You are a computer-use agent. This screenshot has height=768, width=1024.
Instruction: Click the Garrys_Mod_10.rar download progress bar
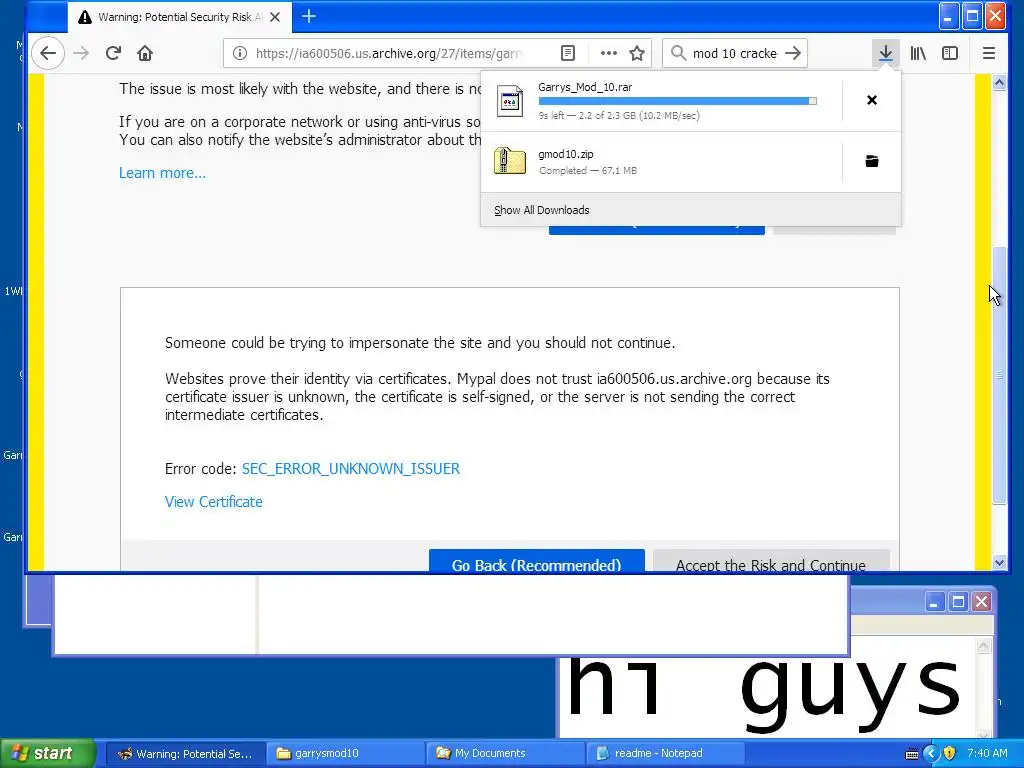point(677,101)
